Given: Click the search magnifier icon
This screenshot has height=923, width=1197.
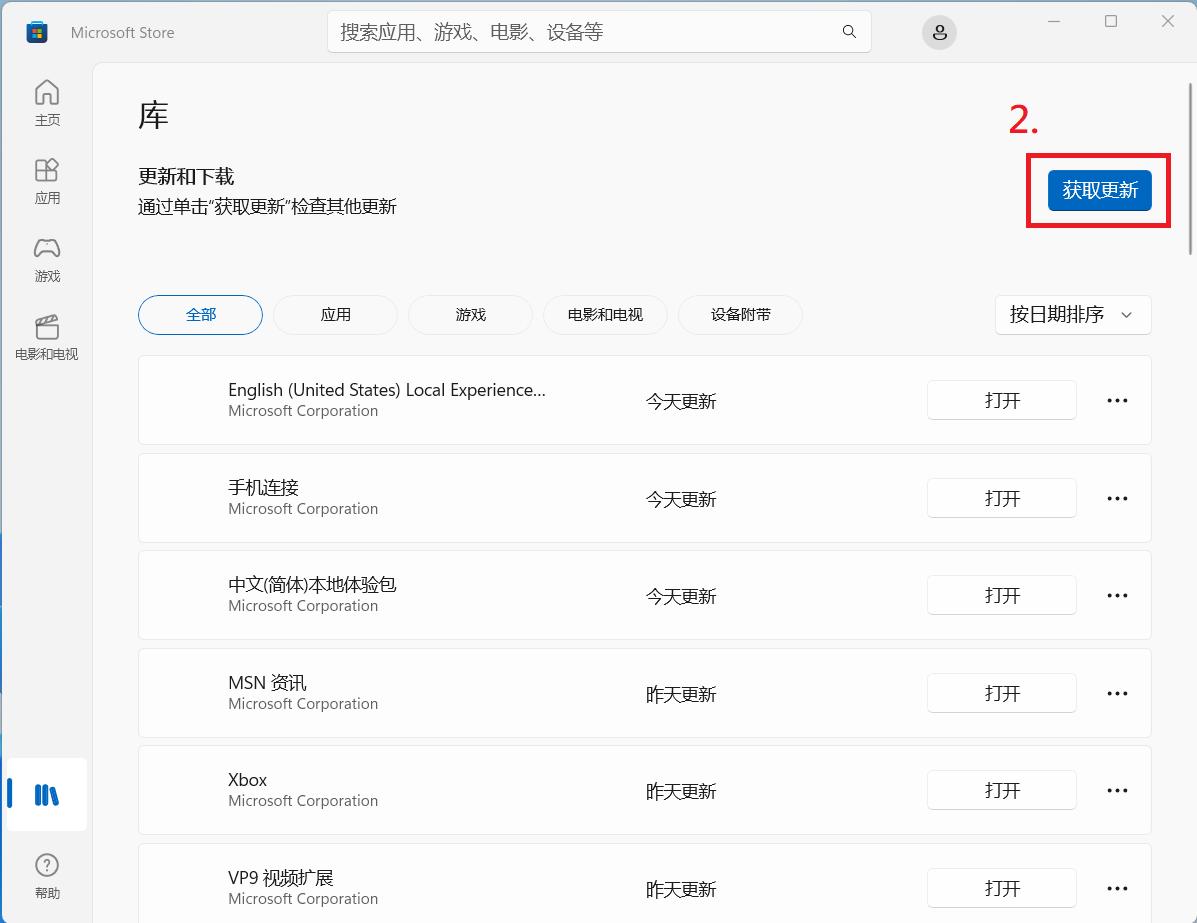Looking at the screenshot, I should 849,32.
